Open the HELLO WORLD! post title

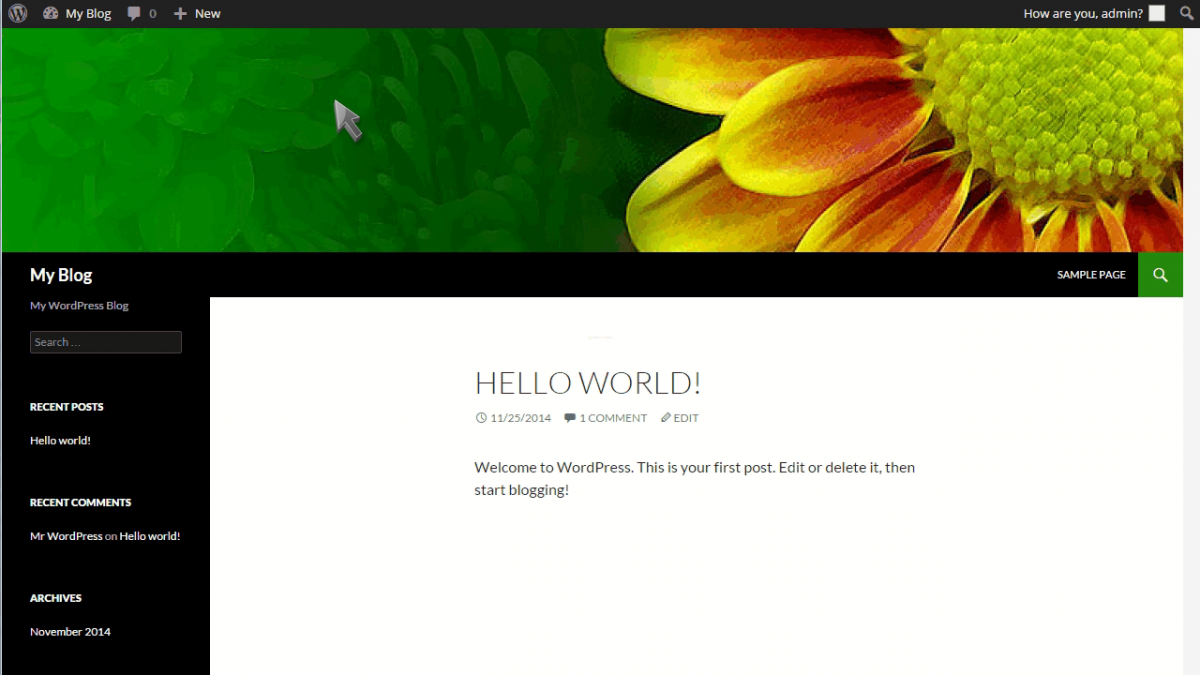coord(588,382)
